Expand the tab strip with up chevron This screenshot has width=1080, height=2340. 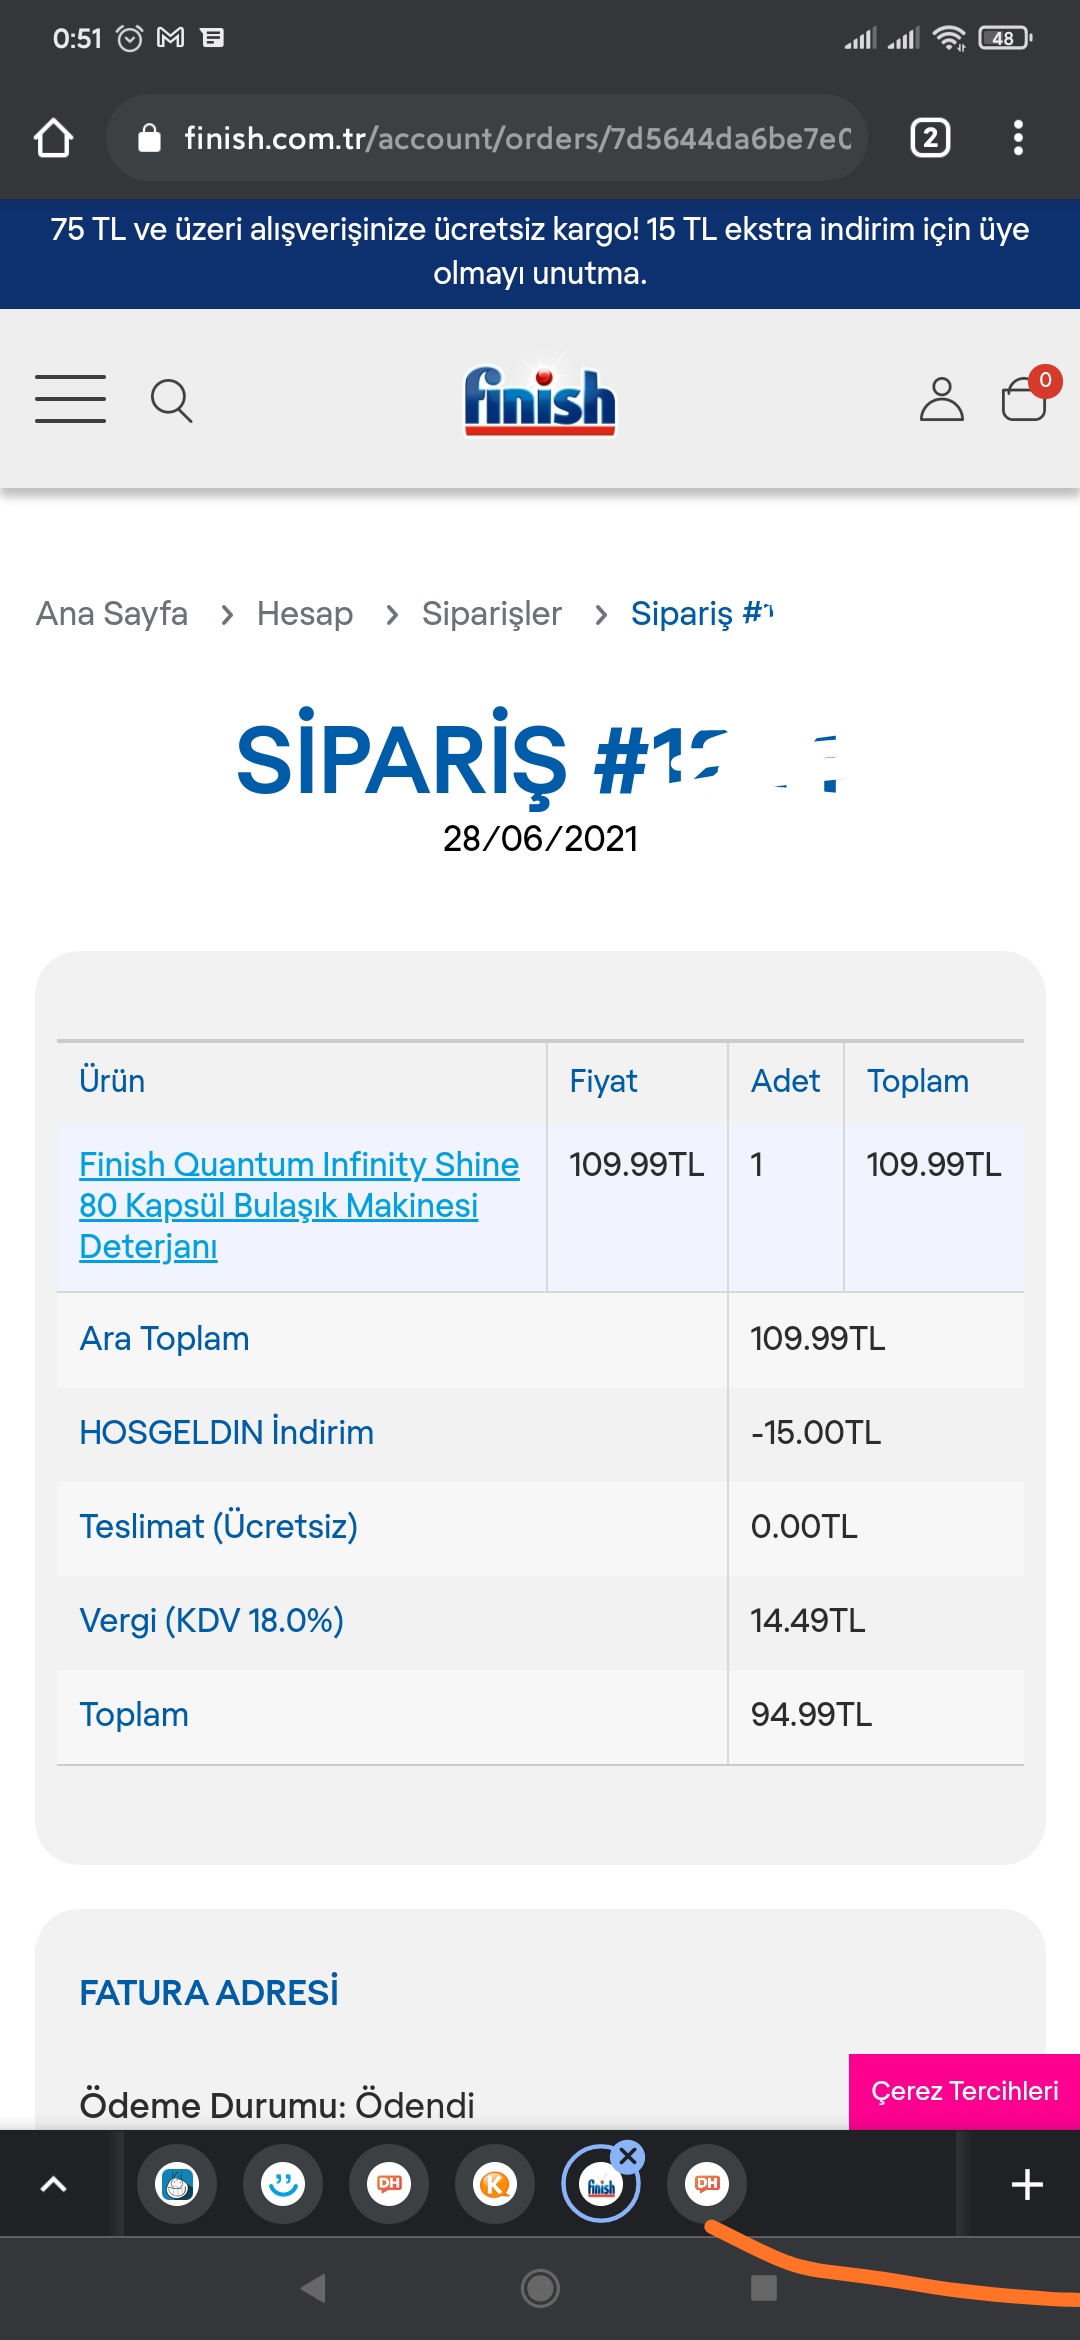(x=53, y=2185)
